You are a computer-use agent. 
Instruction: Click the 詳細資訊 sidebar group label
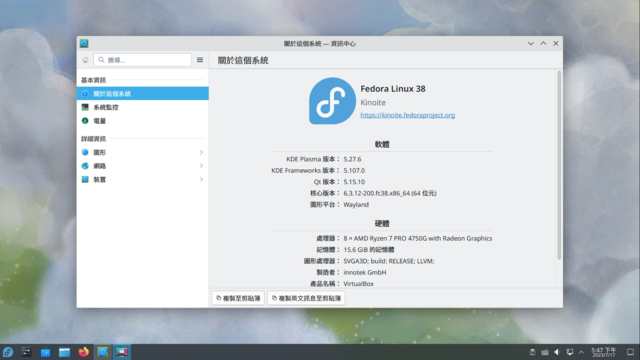point(93,139)
